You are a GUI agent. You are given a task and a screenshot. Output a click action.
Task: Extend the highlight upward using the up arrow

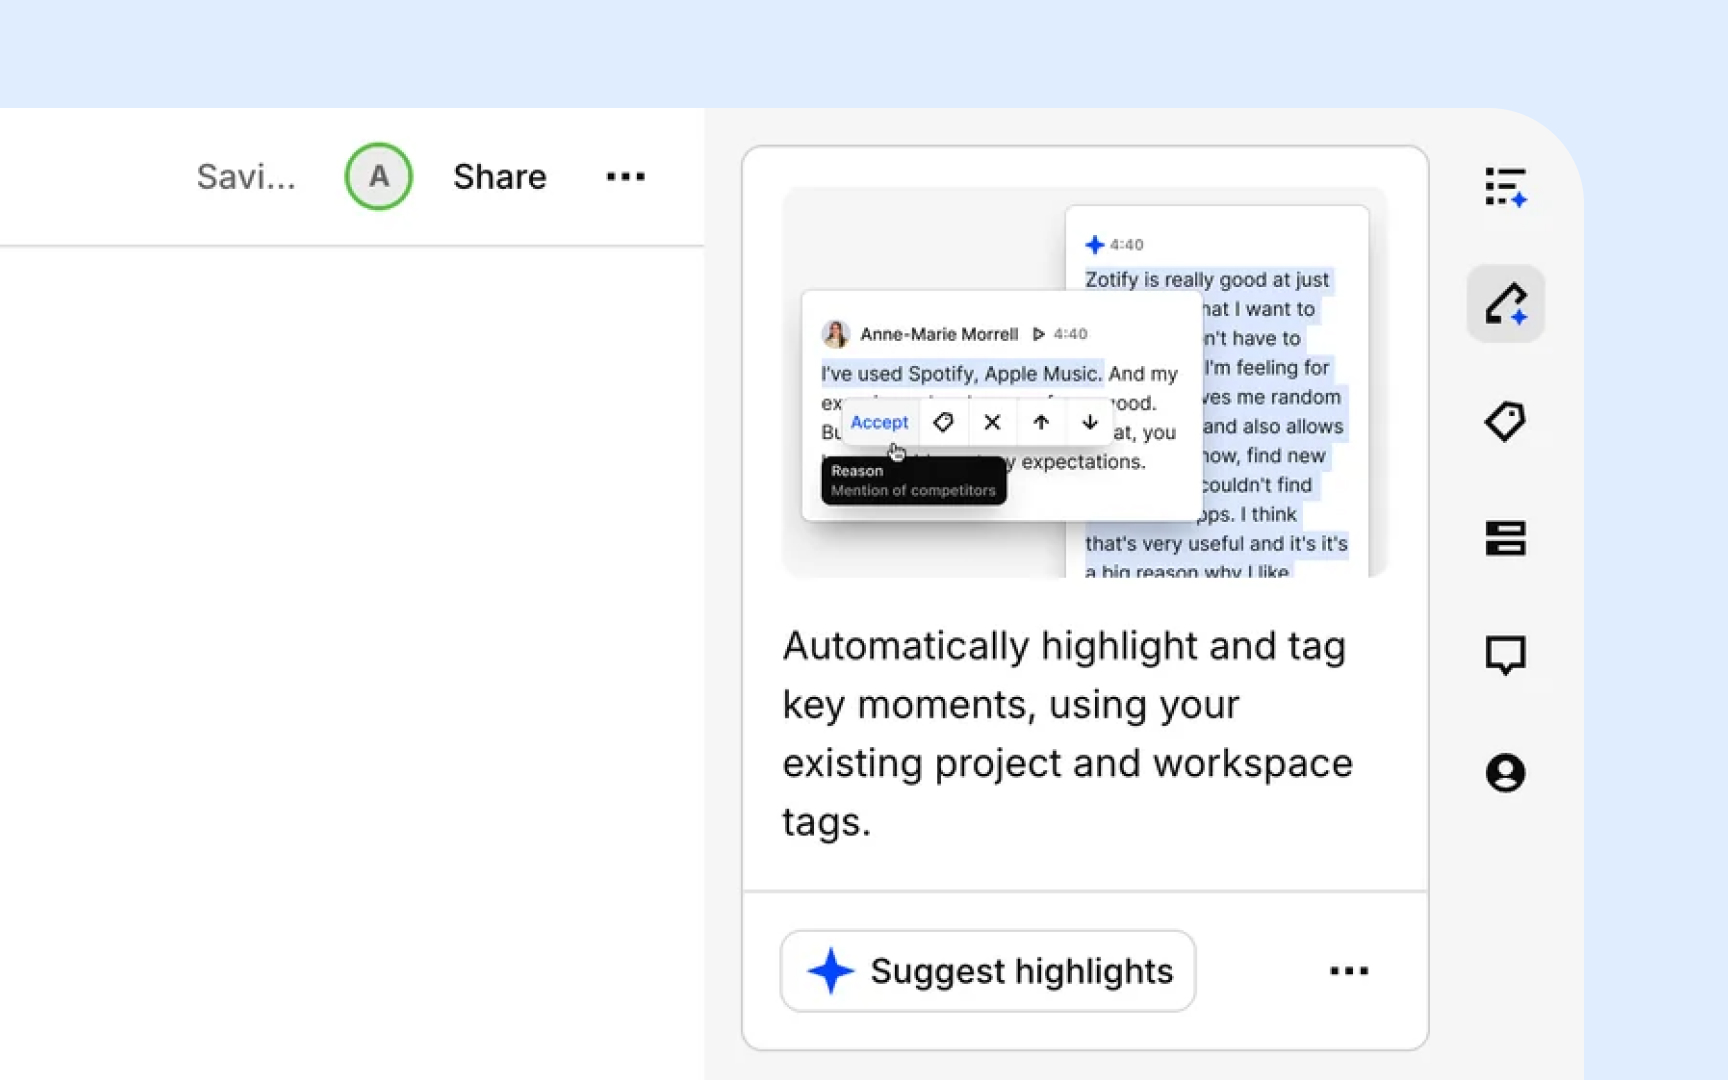click(x=1040, y=422)
